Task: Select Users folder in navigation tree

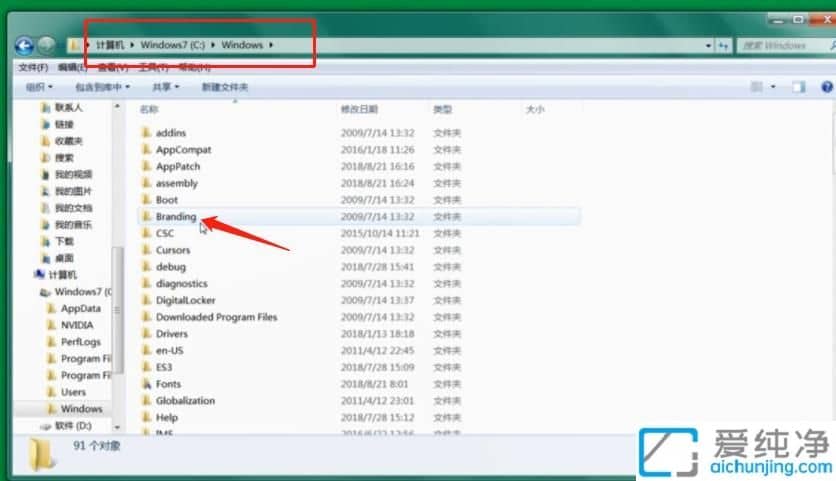Action: coord(73,392)
